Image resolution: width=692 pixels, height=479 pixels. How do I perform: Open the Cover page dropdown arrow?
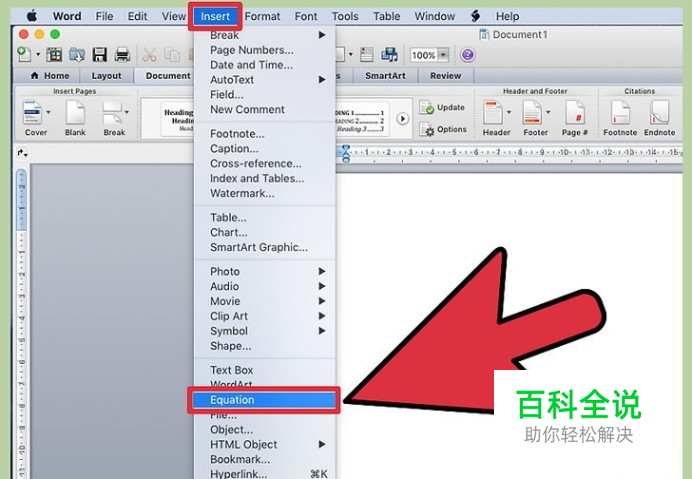[x=49, y=112]
